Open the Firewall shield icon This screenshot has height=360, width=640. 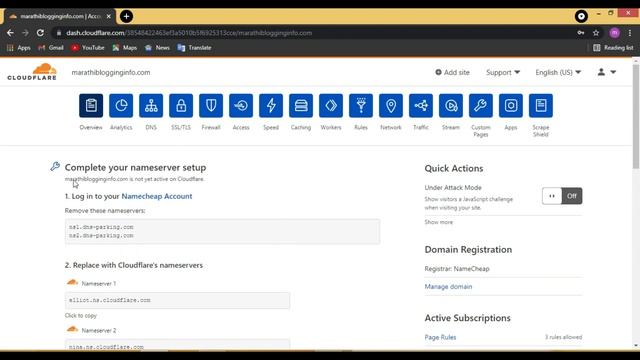coord(211,105)
